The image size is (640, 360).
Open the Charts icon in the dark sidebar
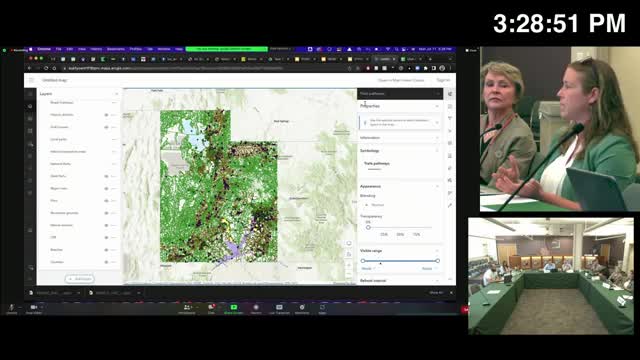click(x=30, y=144)
